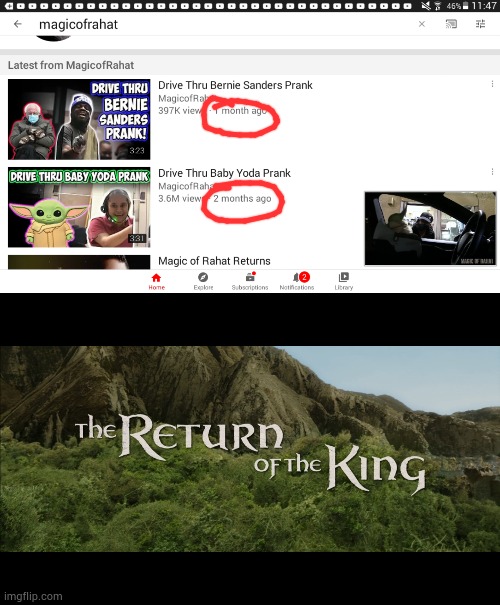Open the Drive Thru Bernie Sanders Prank title
The image size is (500, 605).
coord(235,85)
